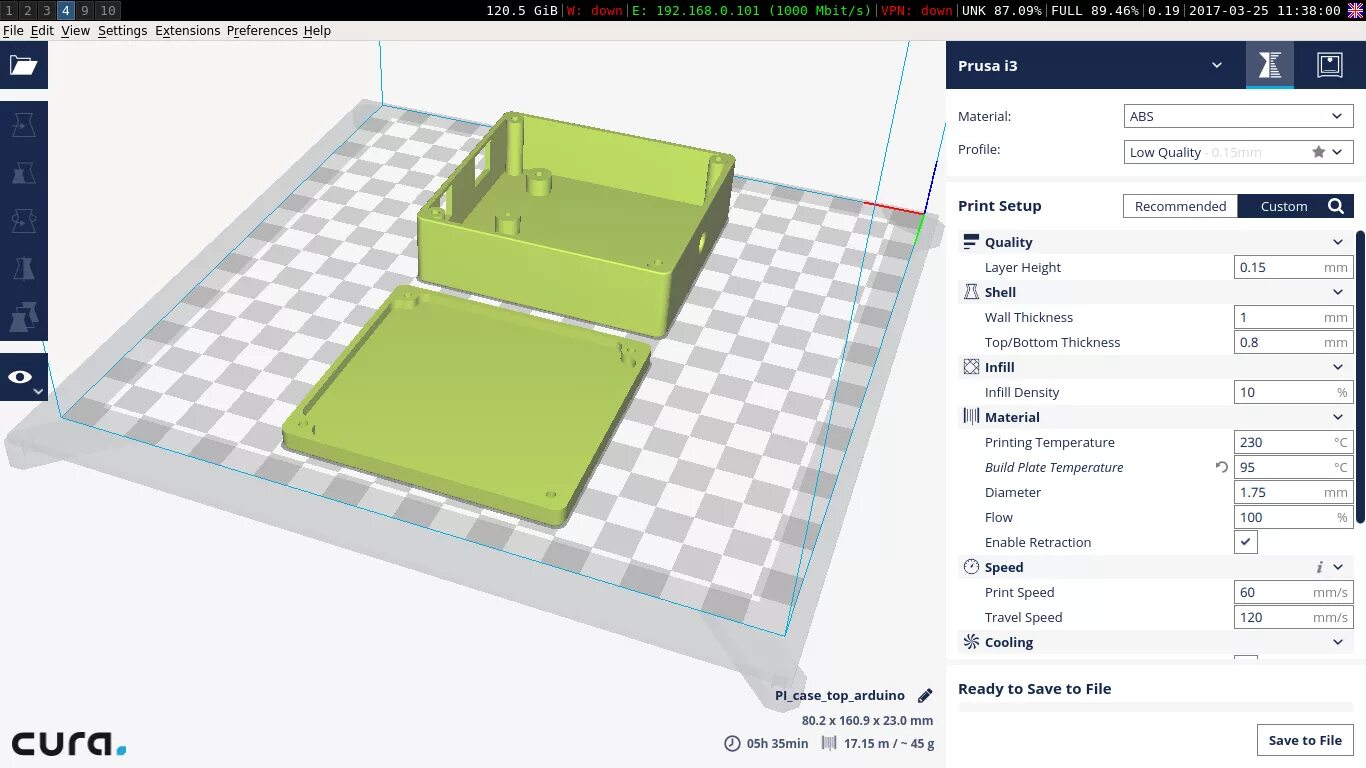The width and height of the screenshot is (1366, 768).
Task: Open the Extensions menu
Action: click(x=187, y=31)
